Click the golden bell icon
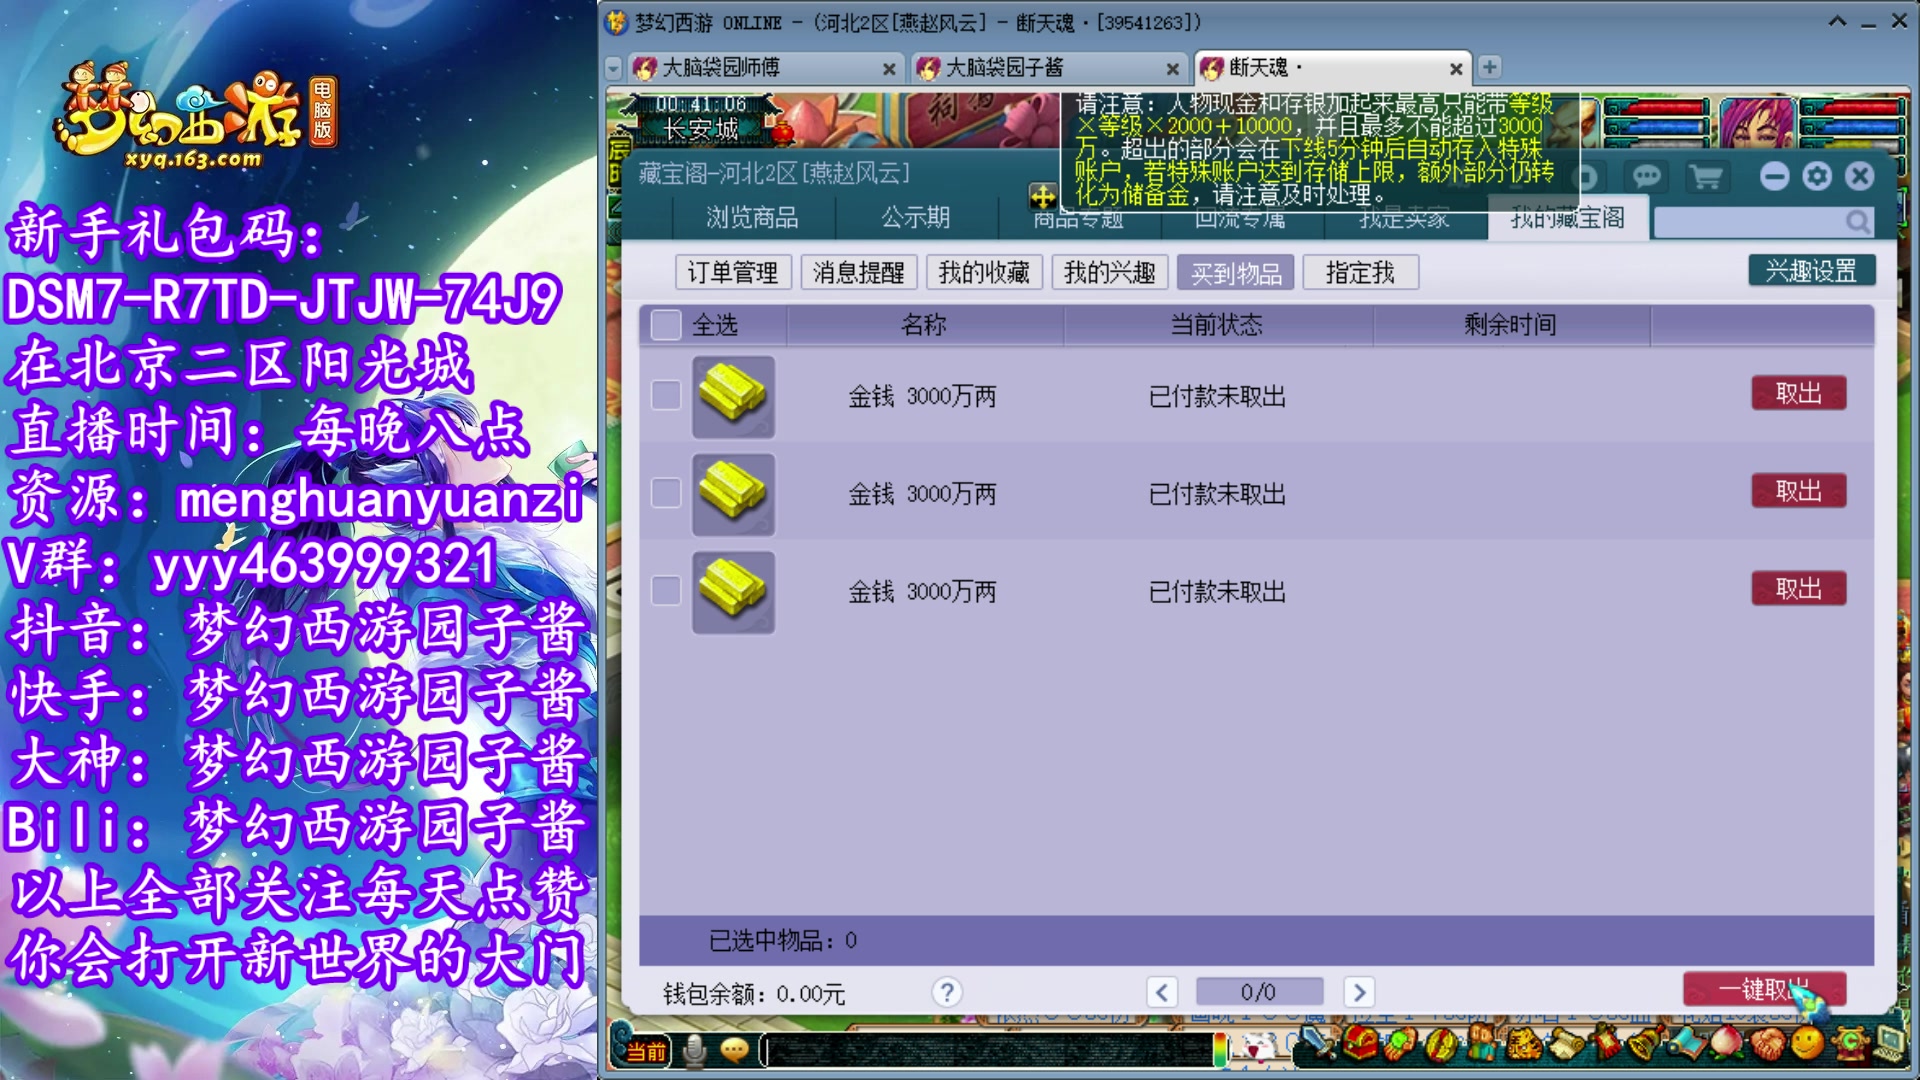This screenshot has width=1920, height=1080. coord(1644,1043)
